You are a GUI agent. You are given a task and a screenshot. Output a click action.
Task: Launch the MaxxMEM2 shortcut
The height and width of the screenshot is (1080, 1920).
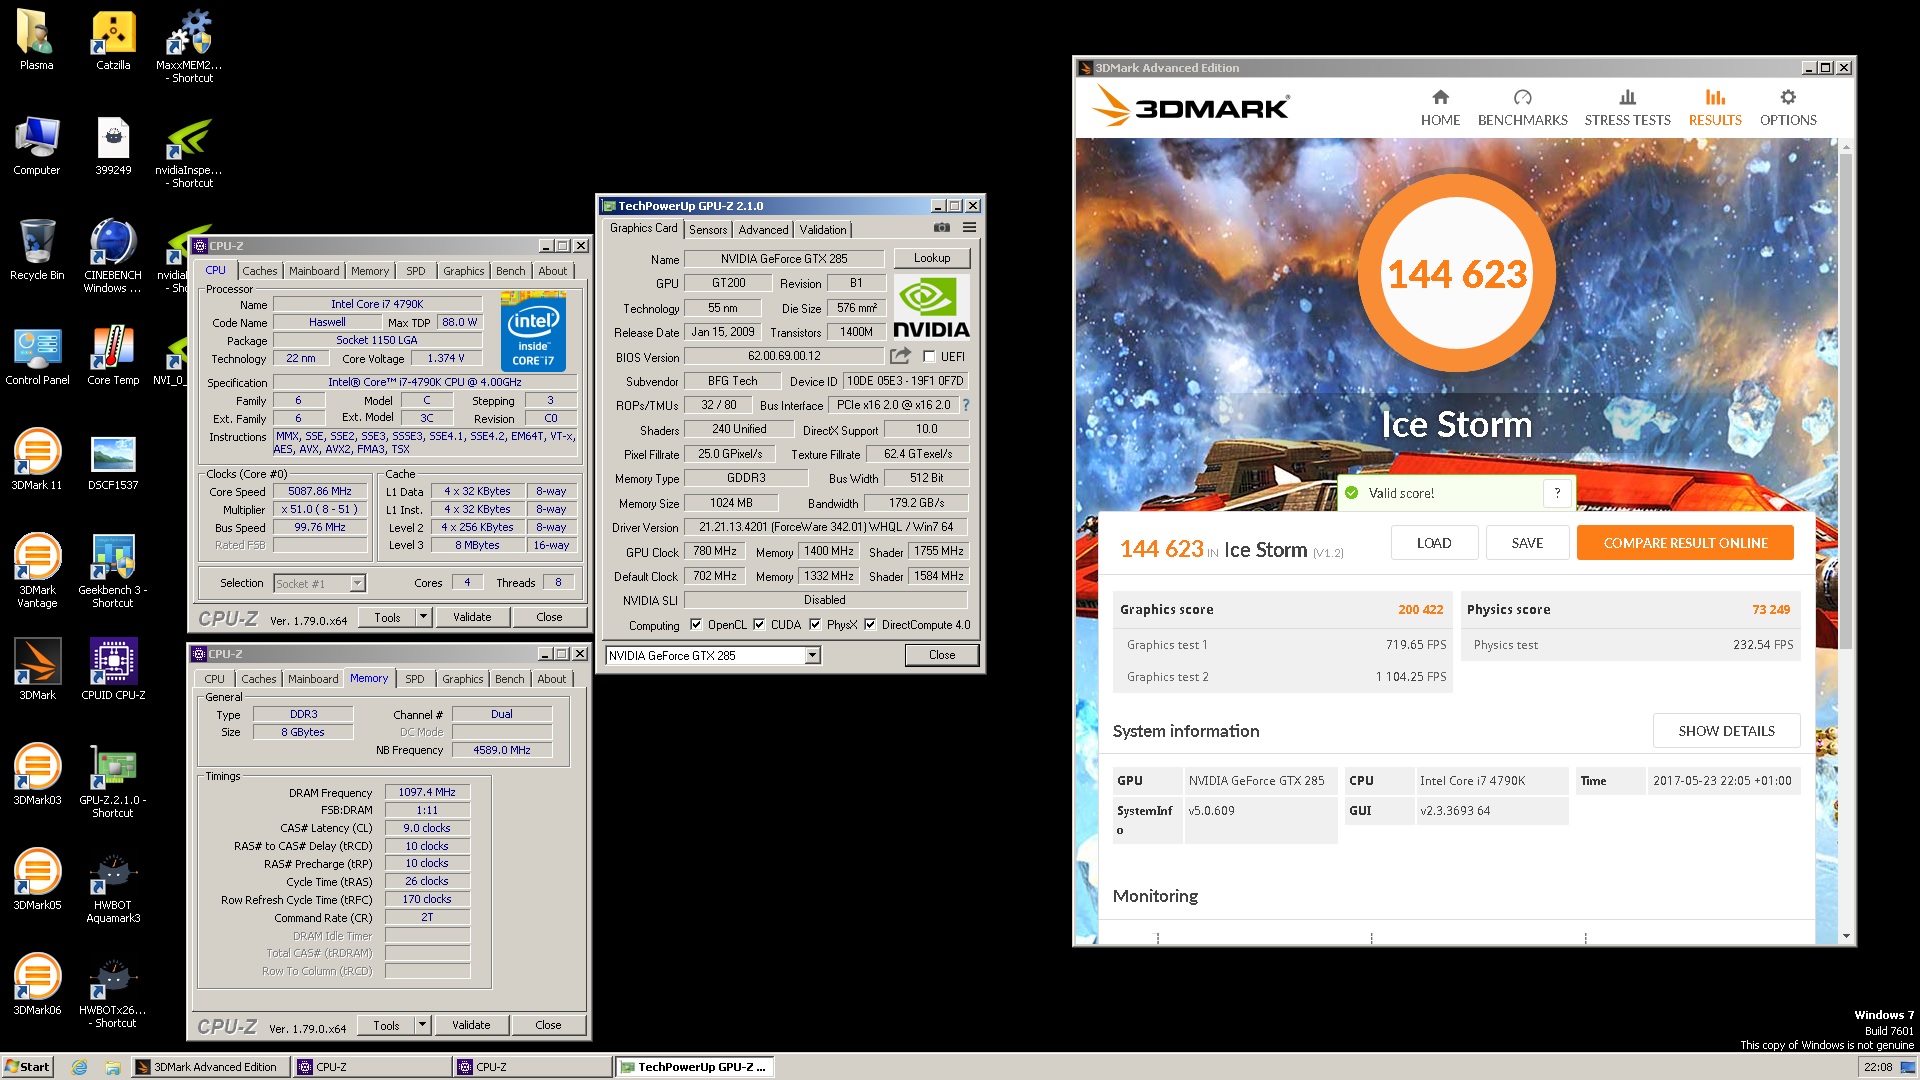point(190,46)
